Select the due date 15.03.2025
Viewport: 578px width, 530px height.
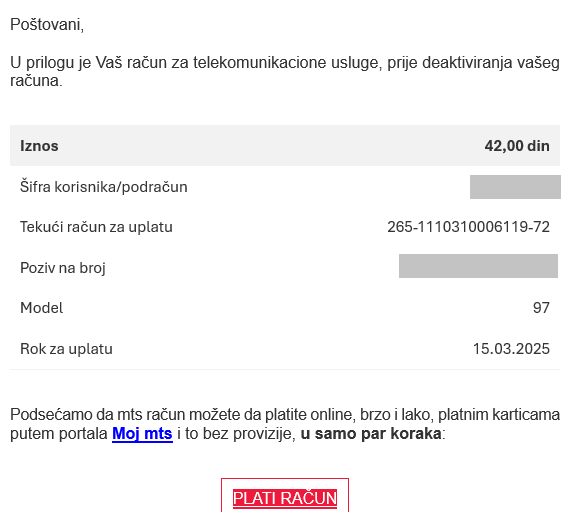coord(511,349)
